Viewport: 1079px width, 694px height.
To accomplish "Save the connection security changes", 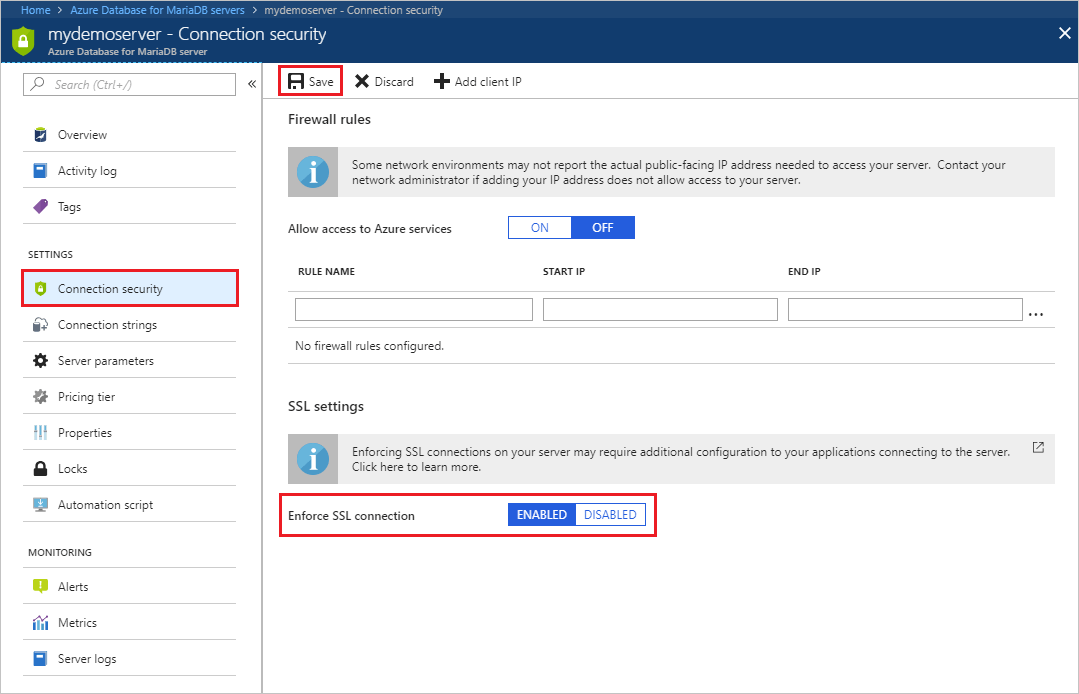I will tap(309, 81).
